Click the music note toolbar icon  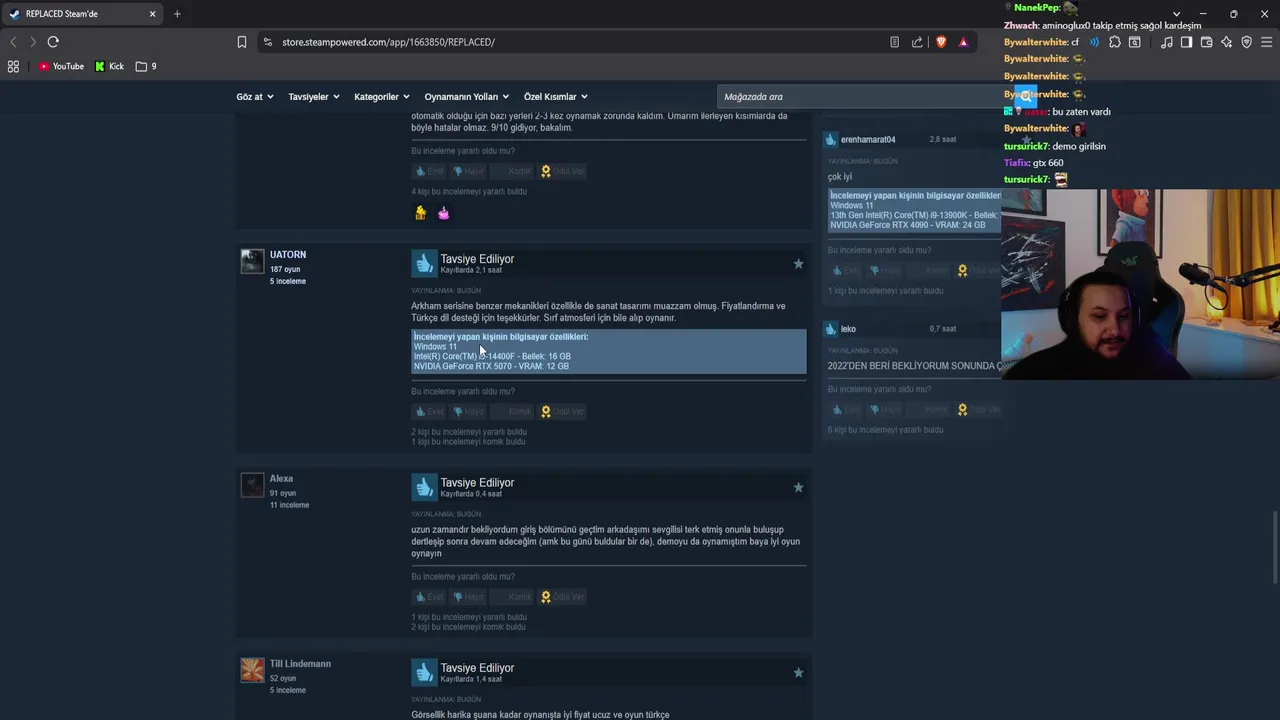(1167, 42)
